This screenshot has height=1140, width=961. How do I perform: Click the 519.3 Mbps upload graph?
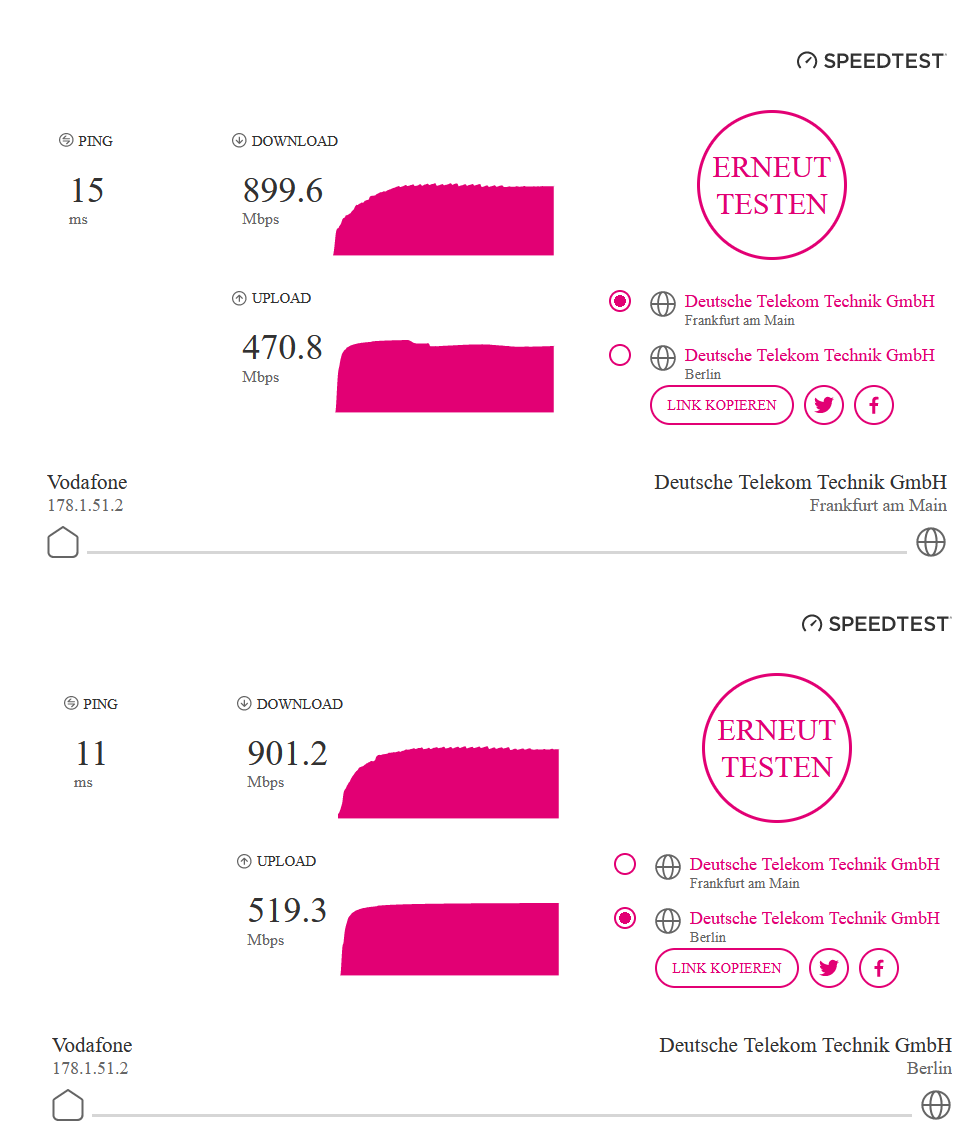[449, 940]
